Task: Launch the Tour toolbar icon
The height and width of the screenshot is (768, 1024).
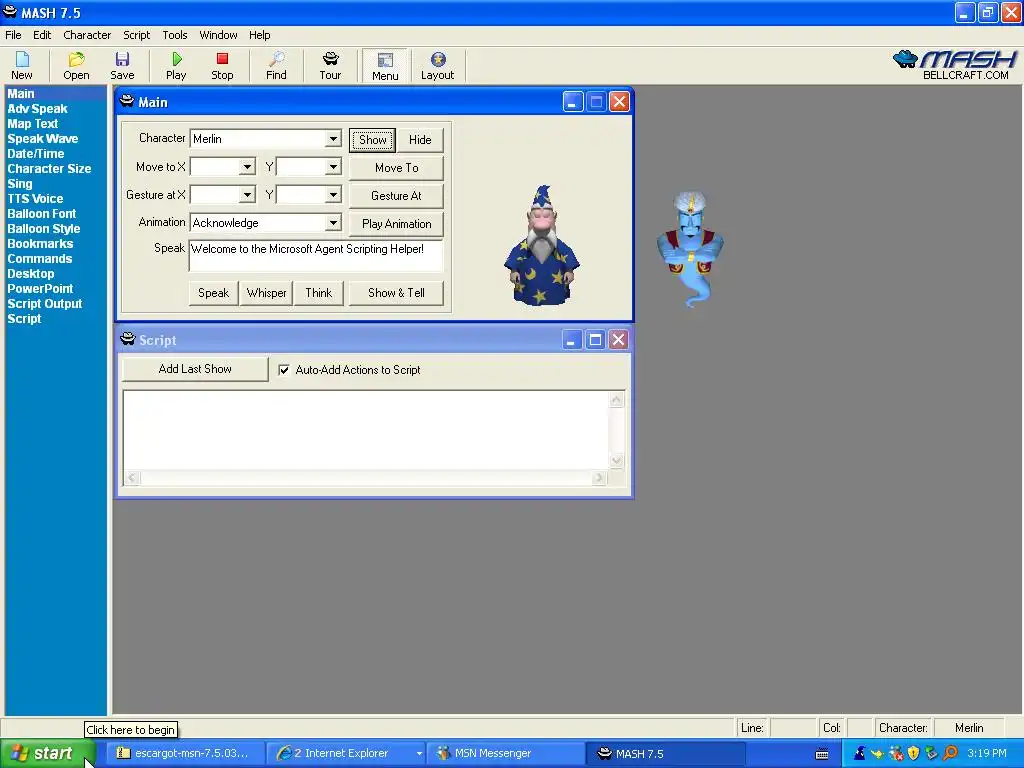Action: click(x=330, y=66)
